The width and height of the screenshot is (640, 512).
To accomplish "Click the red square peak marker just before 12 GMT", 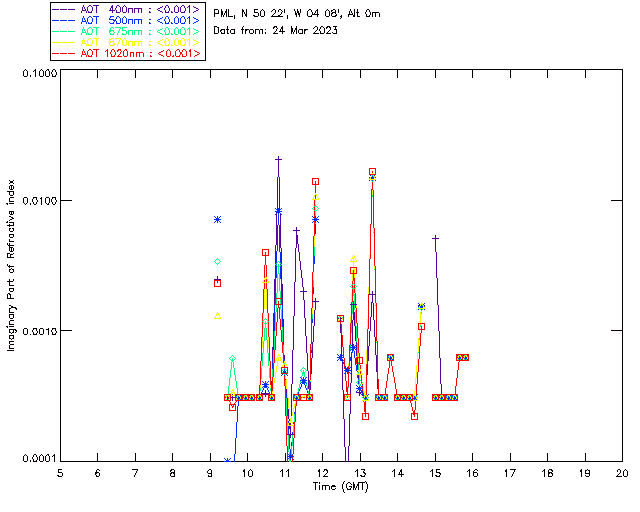I will pyautogui.click(x=316, y=181).
